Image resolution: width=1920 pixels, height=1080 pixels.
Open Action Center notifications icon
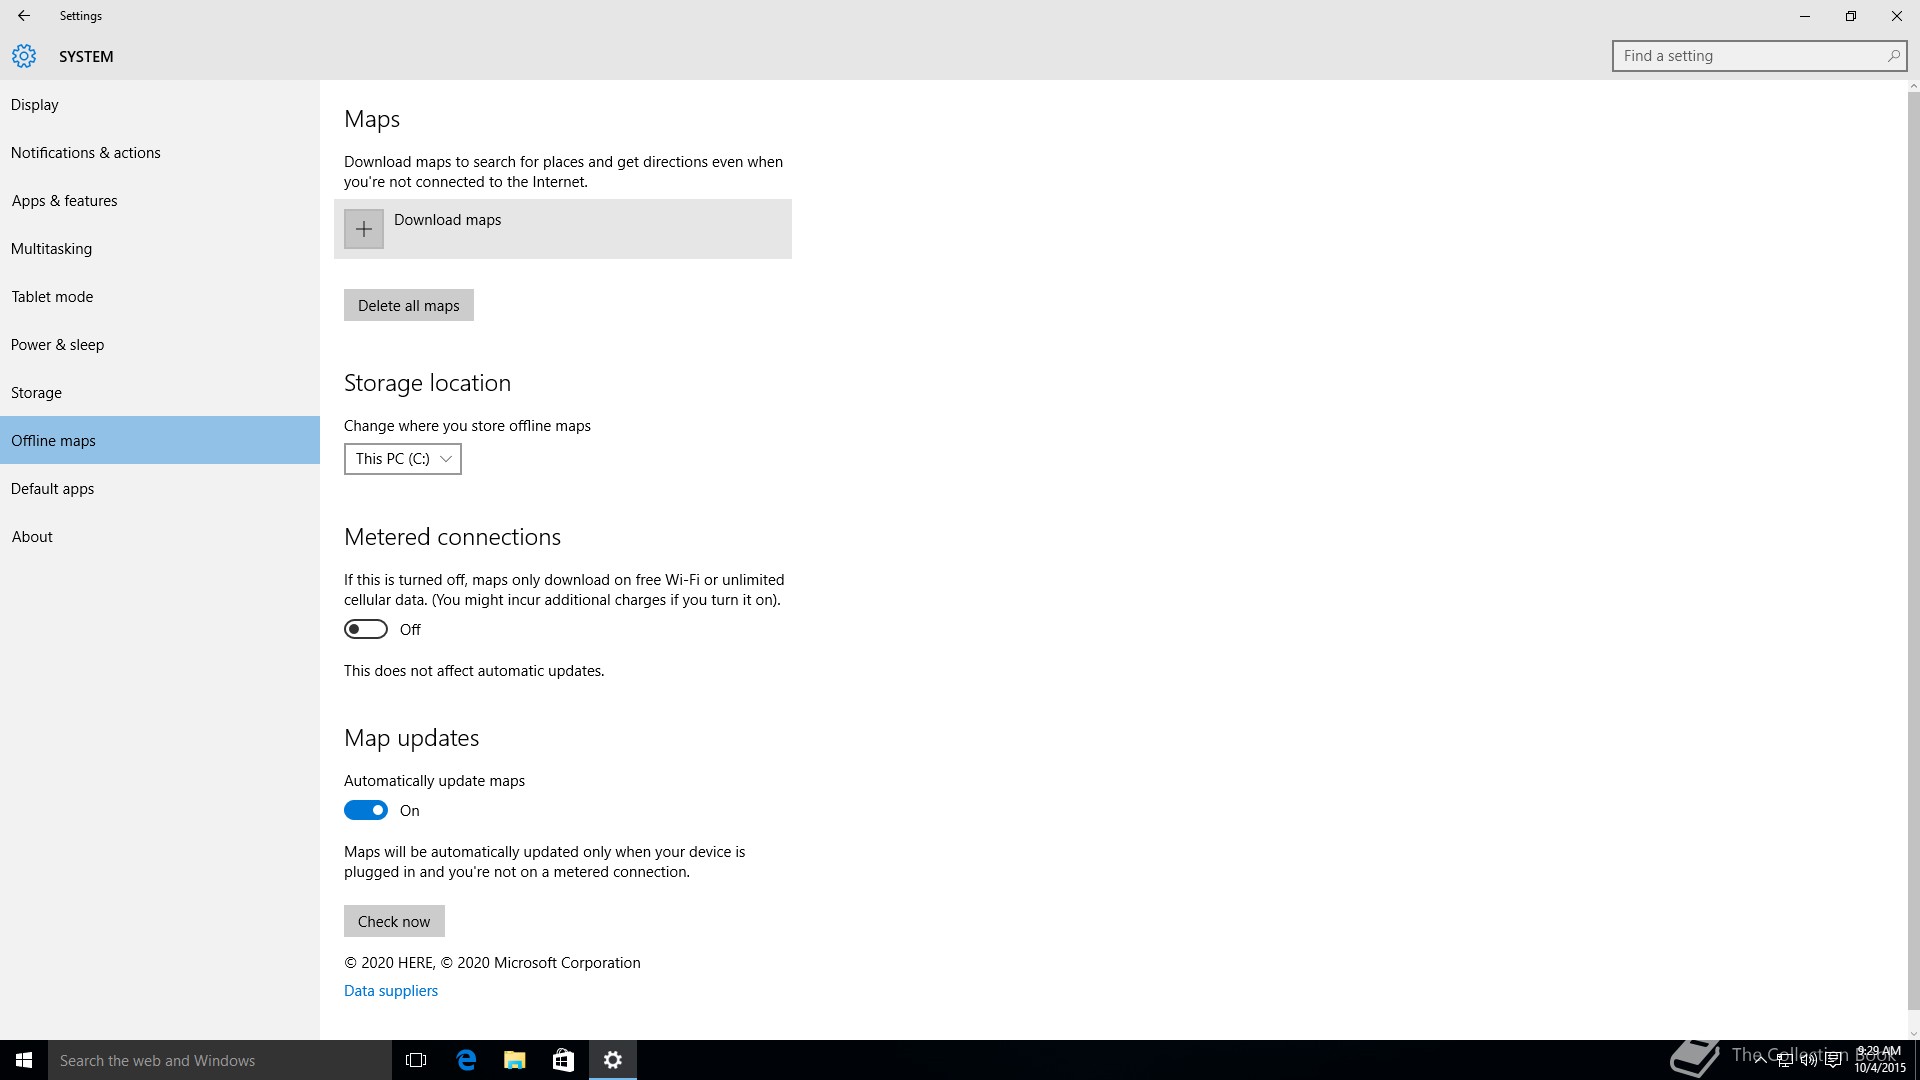point(1833,1061)
